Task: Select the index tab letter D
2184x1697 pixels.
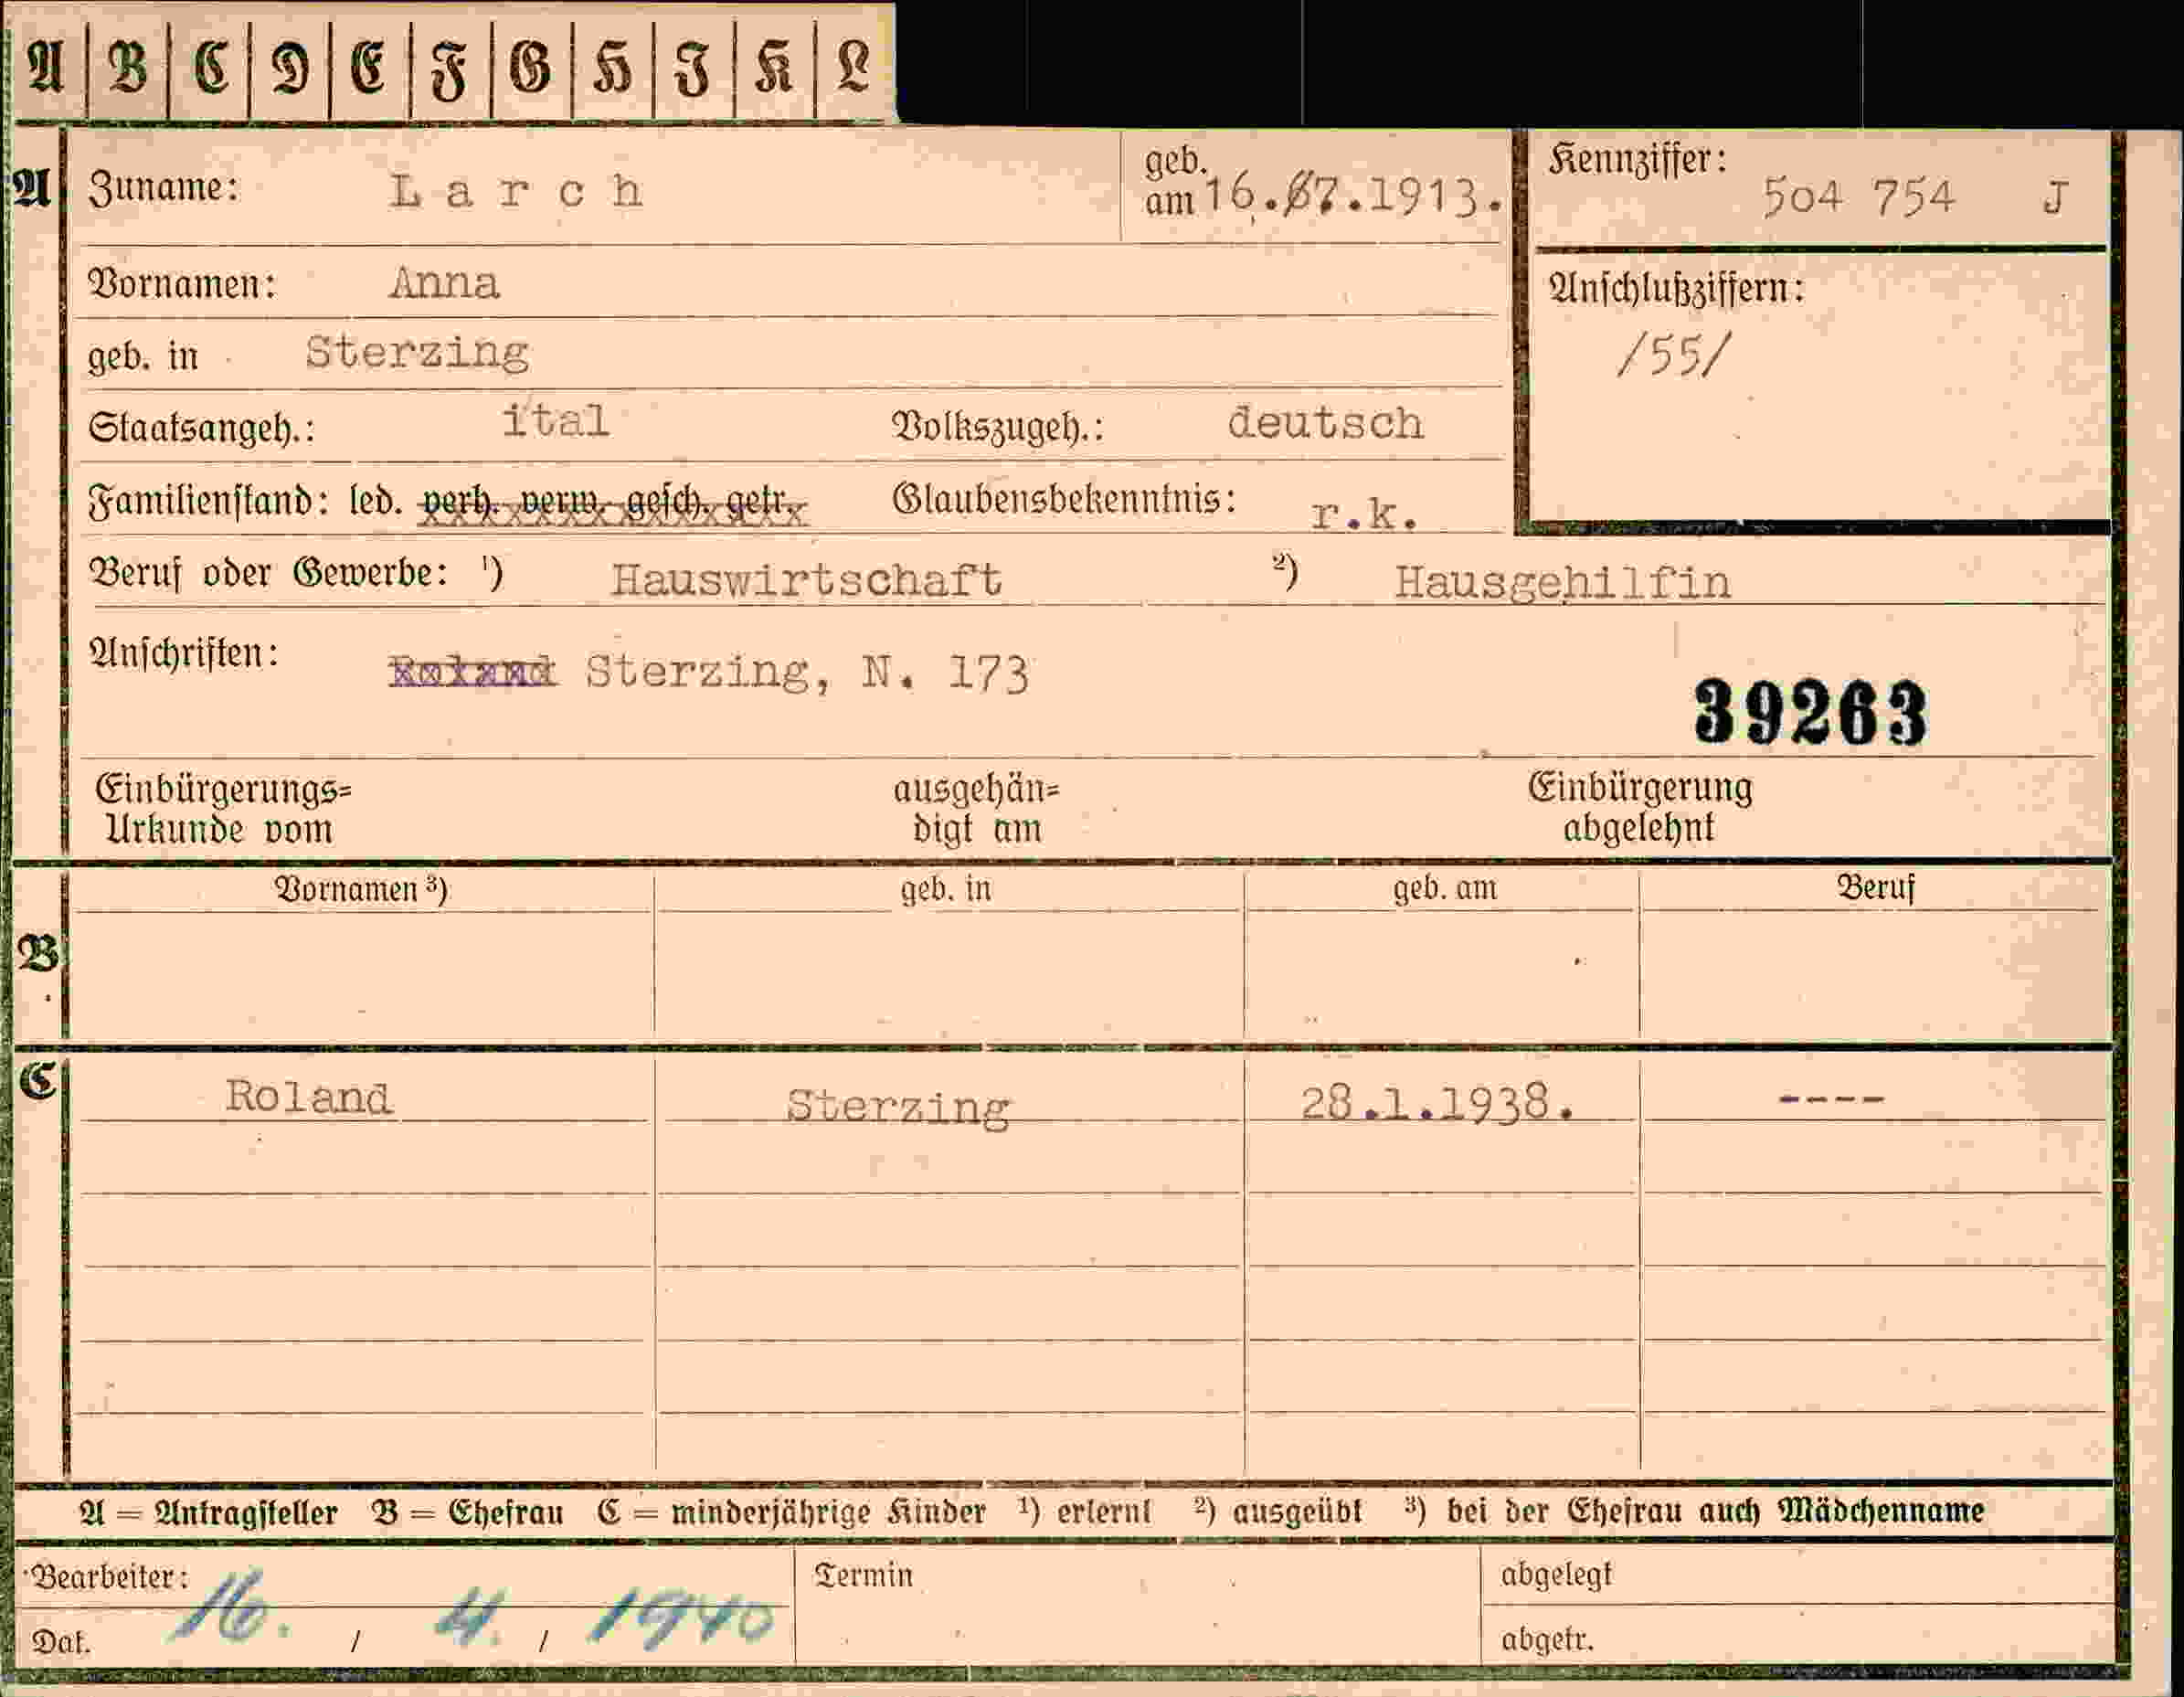Action: click(290, 68)
